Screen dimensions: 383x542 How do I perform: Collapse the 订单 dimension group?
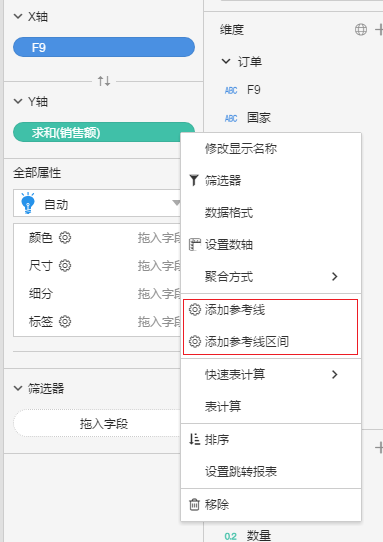(x=226, y=62)
